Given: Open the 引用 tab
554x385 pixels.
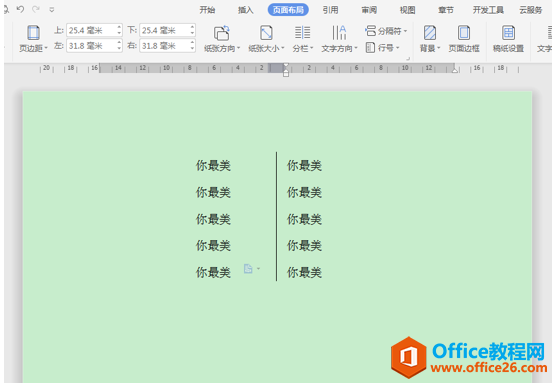Looking at the screenshot, I should click(x=330, y=10).
